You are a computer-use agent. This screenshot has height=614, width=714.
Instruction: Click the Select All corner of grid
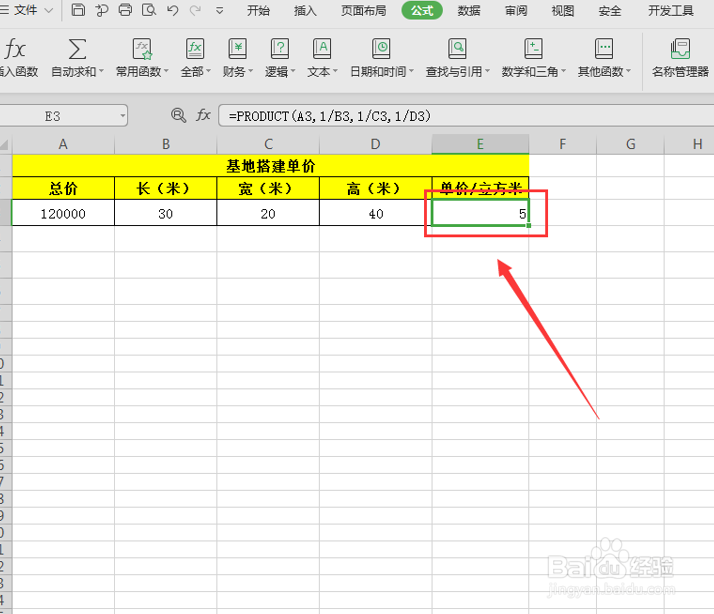[5, 145]
